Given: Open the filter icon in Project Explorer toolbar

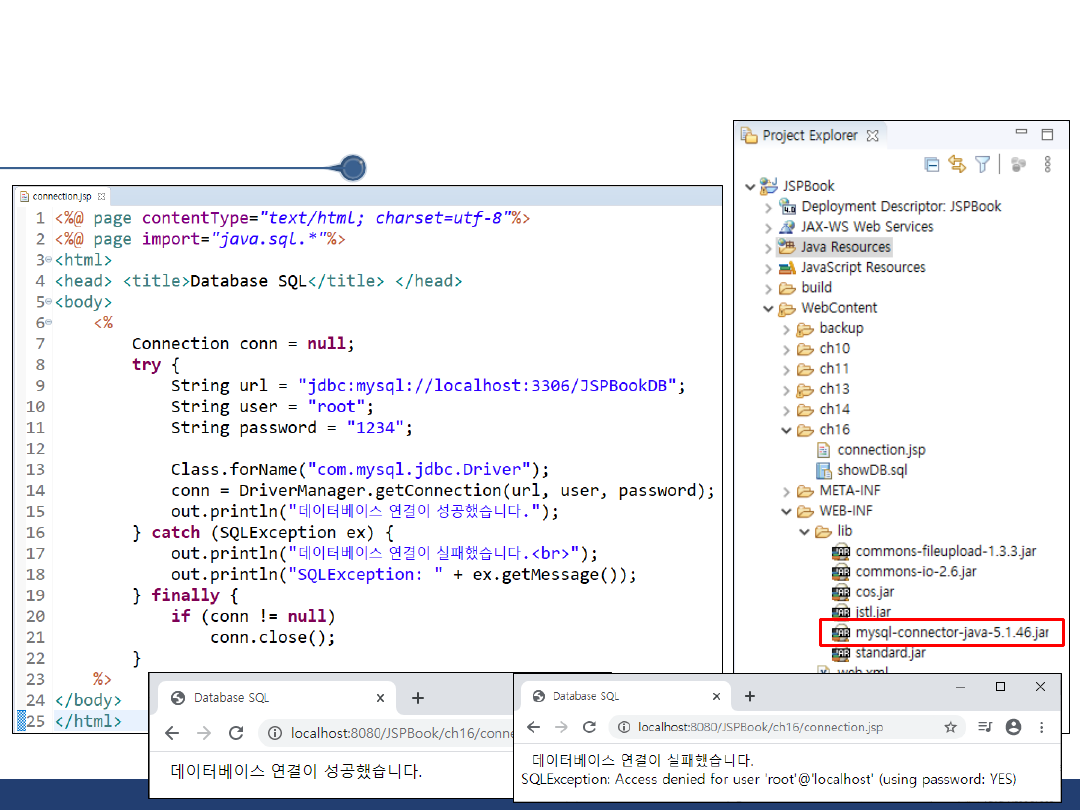Looking at the screenshot, I should click(983, 164).
